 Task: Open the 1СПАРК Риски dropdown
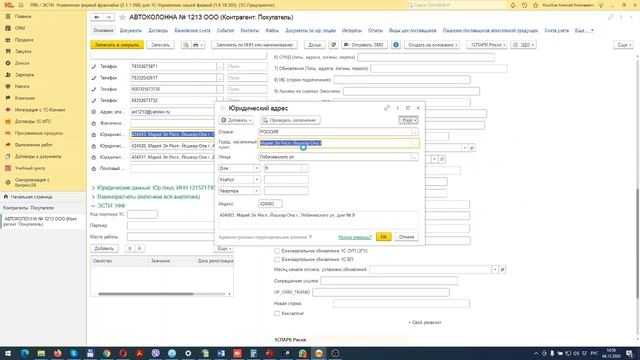pos(487,45)
